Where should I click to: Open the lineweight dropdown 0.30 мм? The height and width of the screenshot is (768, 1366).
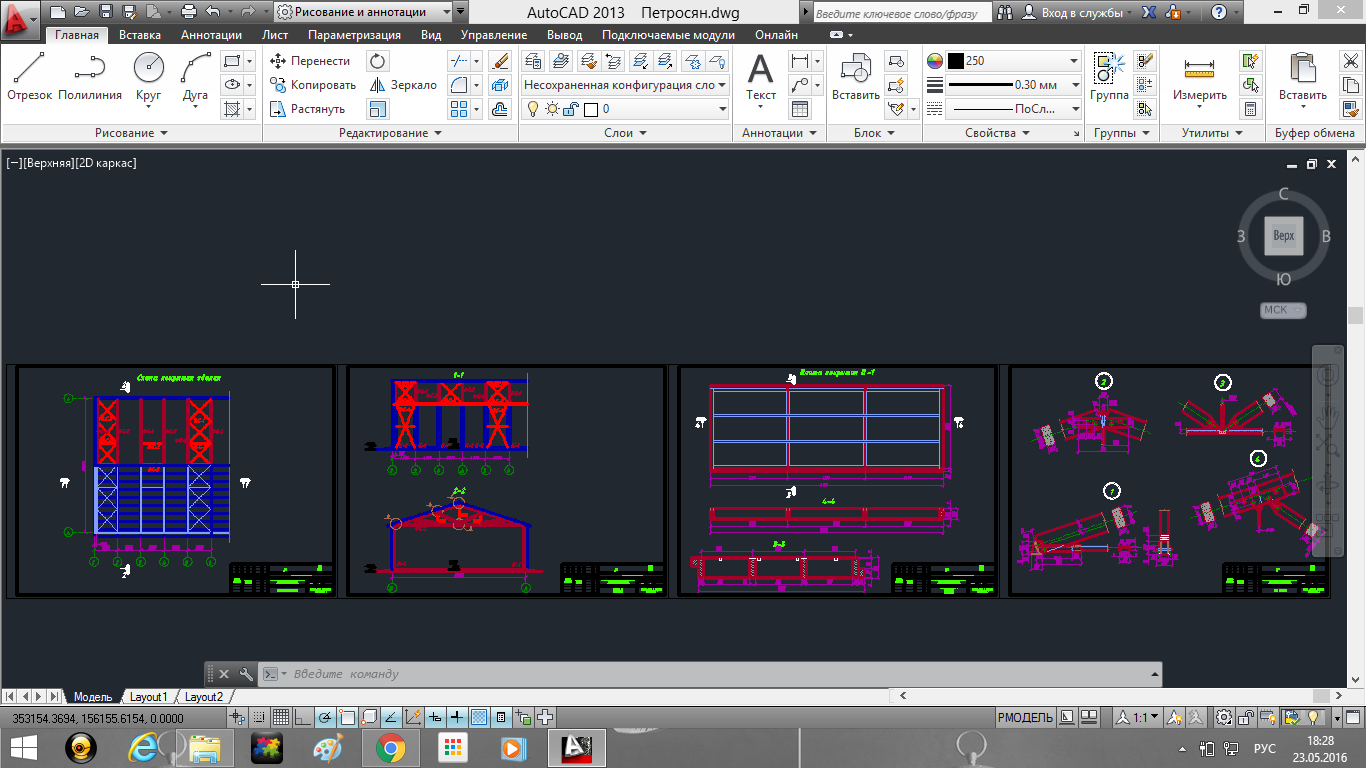click(x=1014, y=85)
